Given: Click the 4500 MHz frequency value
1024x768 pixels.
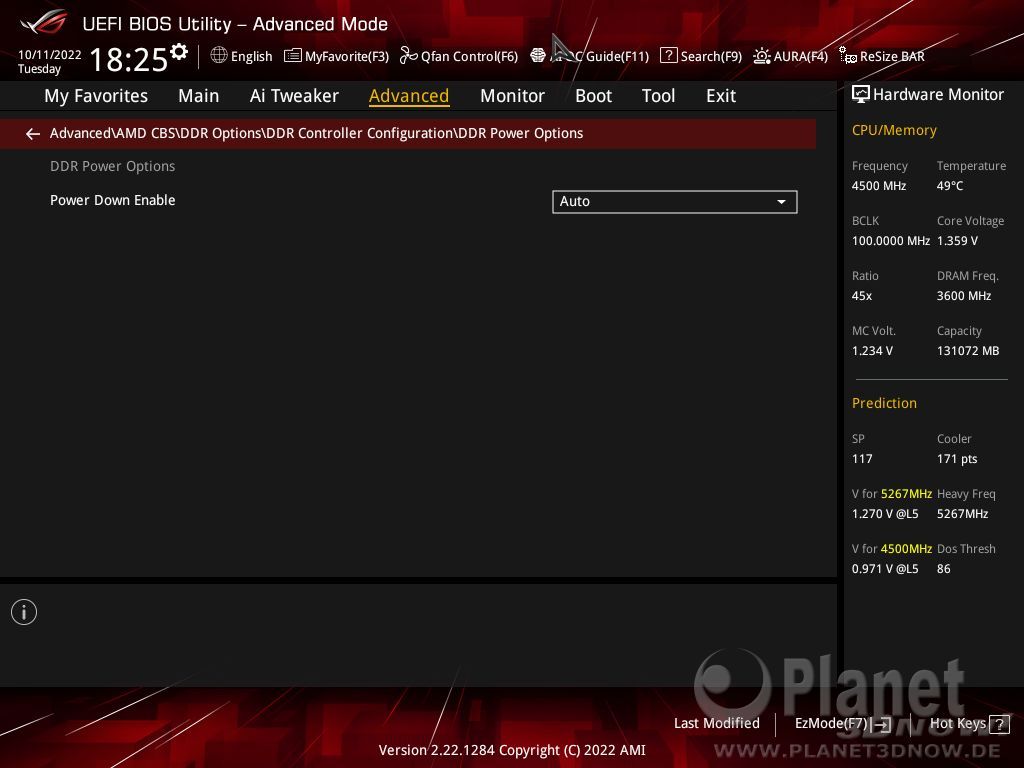Looking at the screenshot, I should click(x=879, y=186).
